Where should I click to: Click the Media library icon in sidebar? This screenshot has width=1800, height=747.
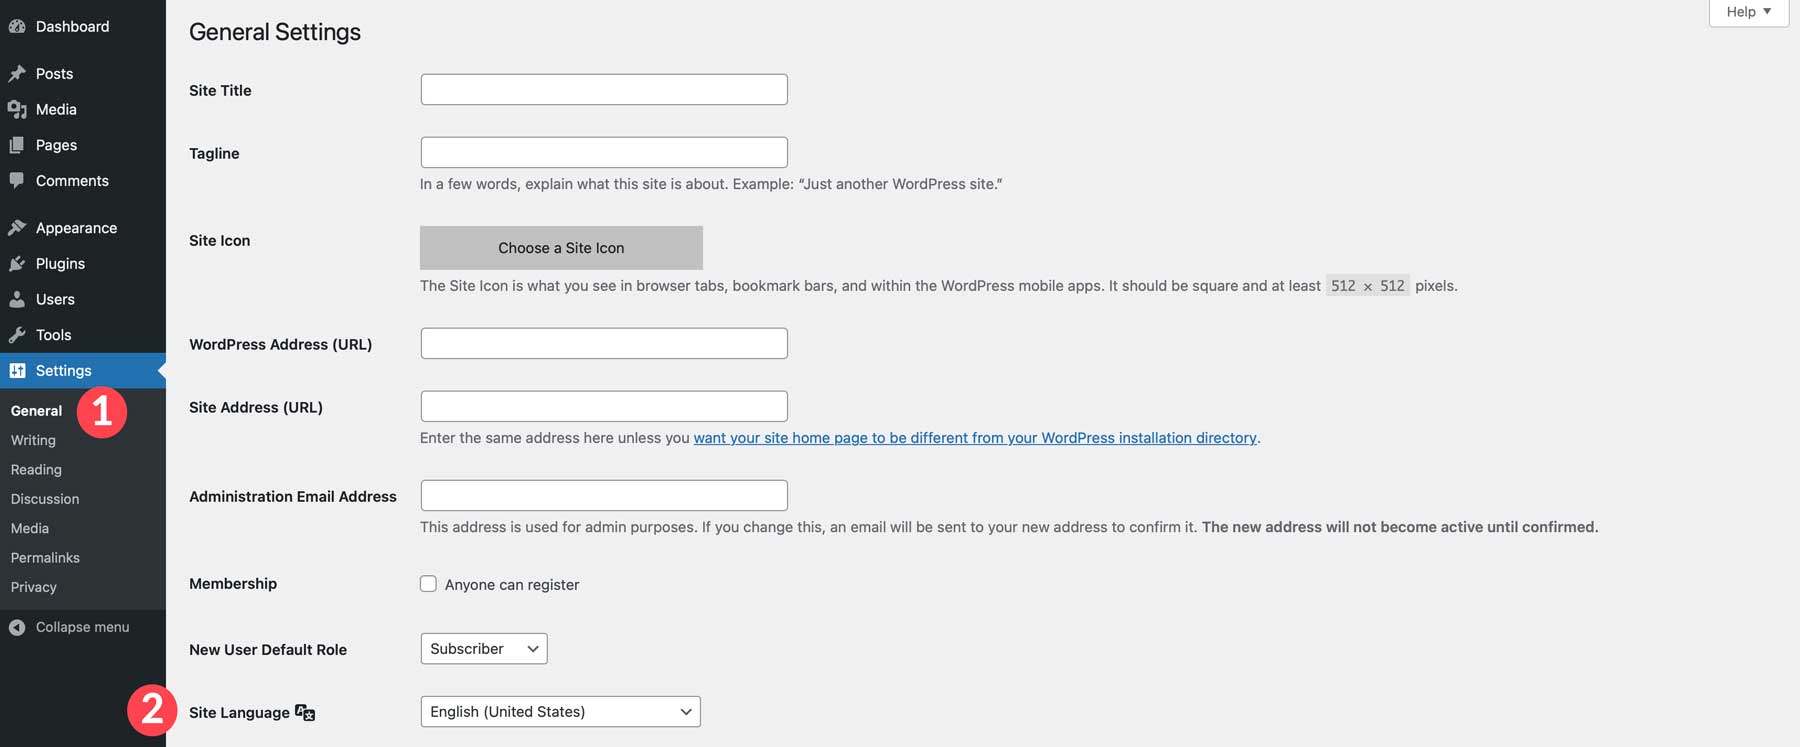coord(17,110)
